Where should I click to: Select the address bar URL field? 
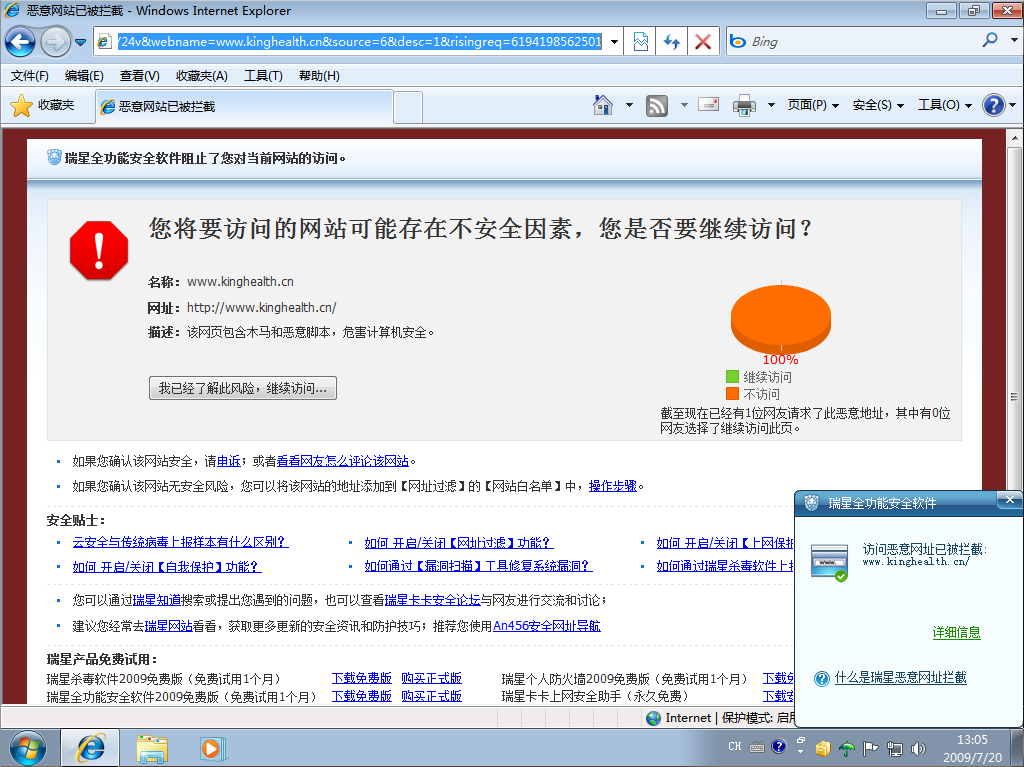(359, 42)
